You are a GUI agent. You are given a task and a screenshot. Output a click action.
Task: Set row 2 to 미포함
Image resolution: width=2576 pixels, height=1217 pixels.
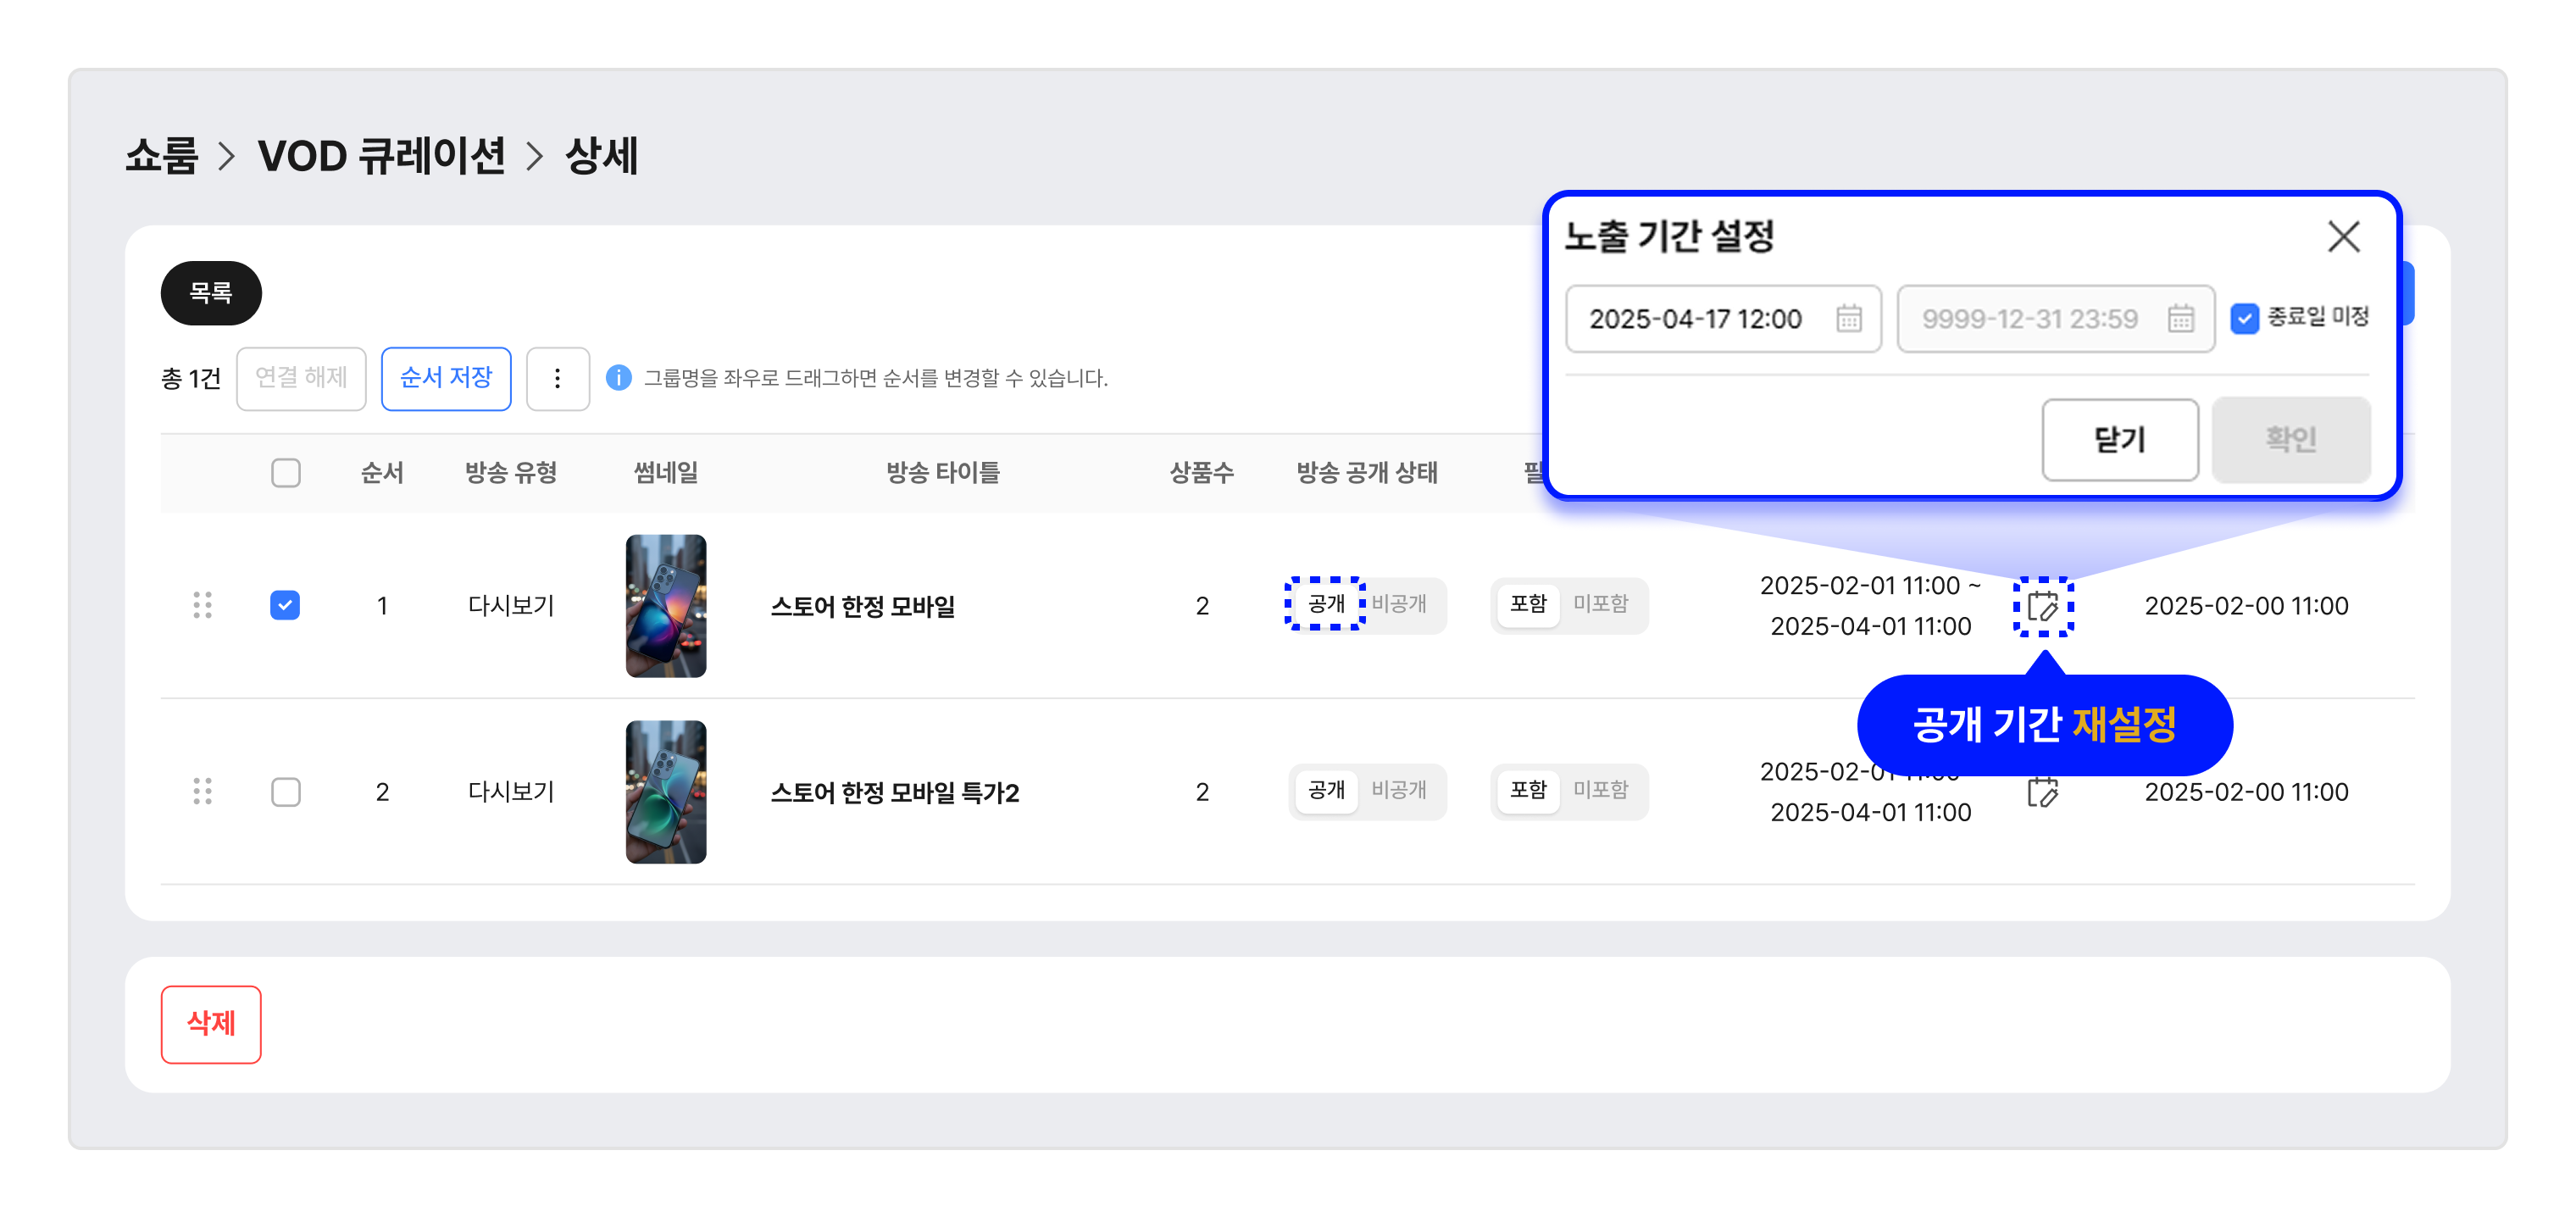pyautogui.click(x=1601, y=790)
